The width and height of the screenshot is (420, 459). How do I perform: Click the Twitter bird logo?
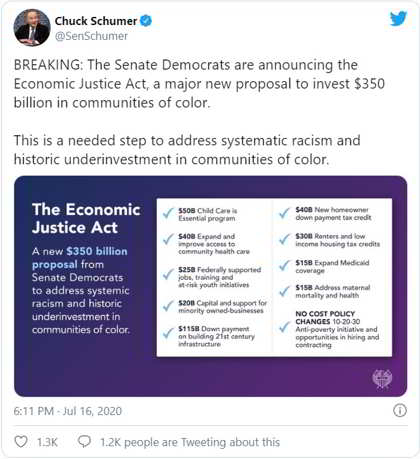click(x=399, y=18)
